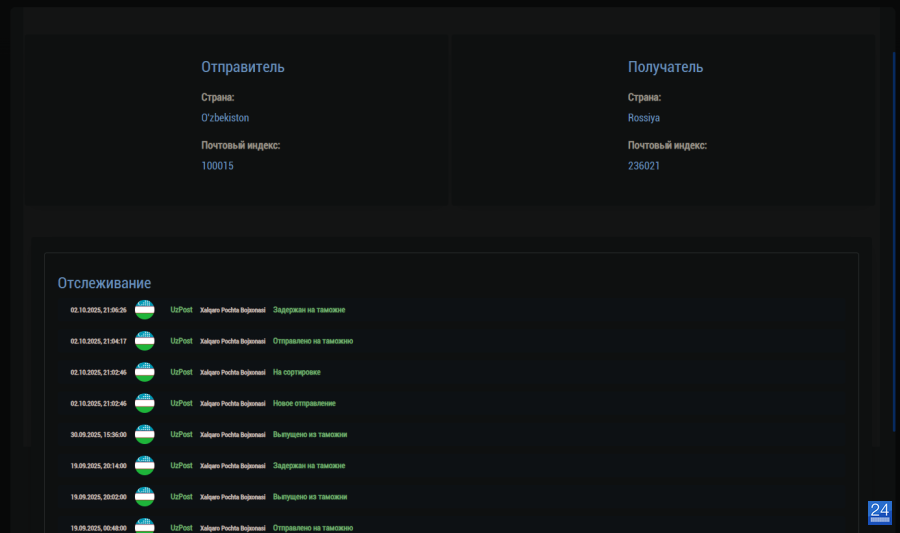Click the flag icon for 30.09.2025, 15:36:00
Screen dimensions: 900x533
145,435
